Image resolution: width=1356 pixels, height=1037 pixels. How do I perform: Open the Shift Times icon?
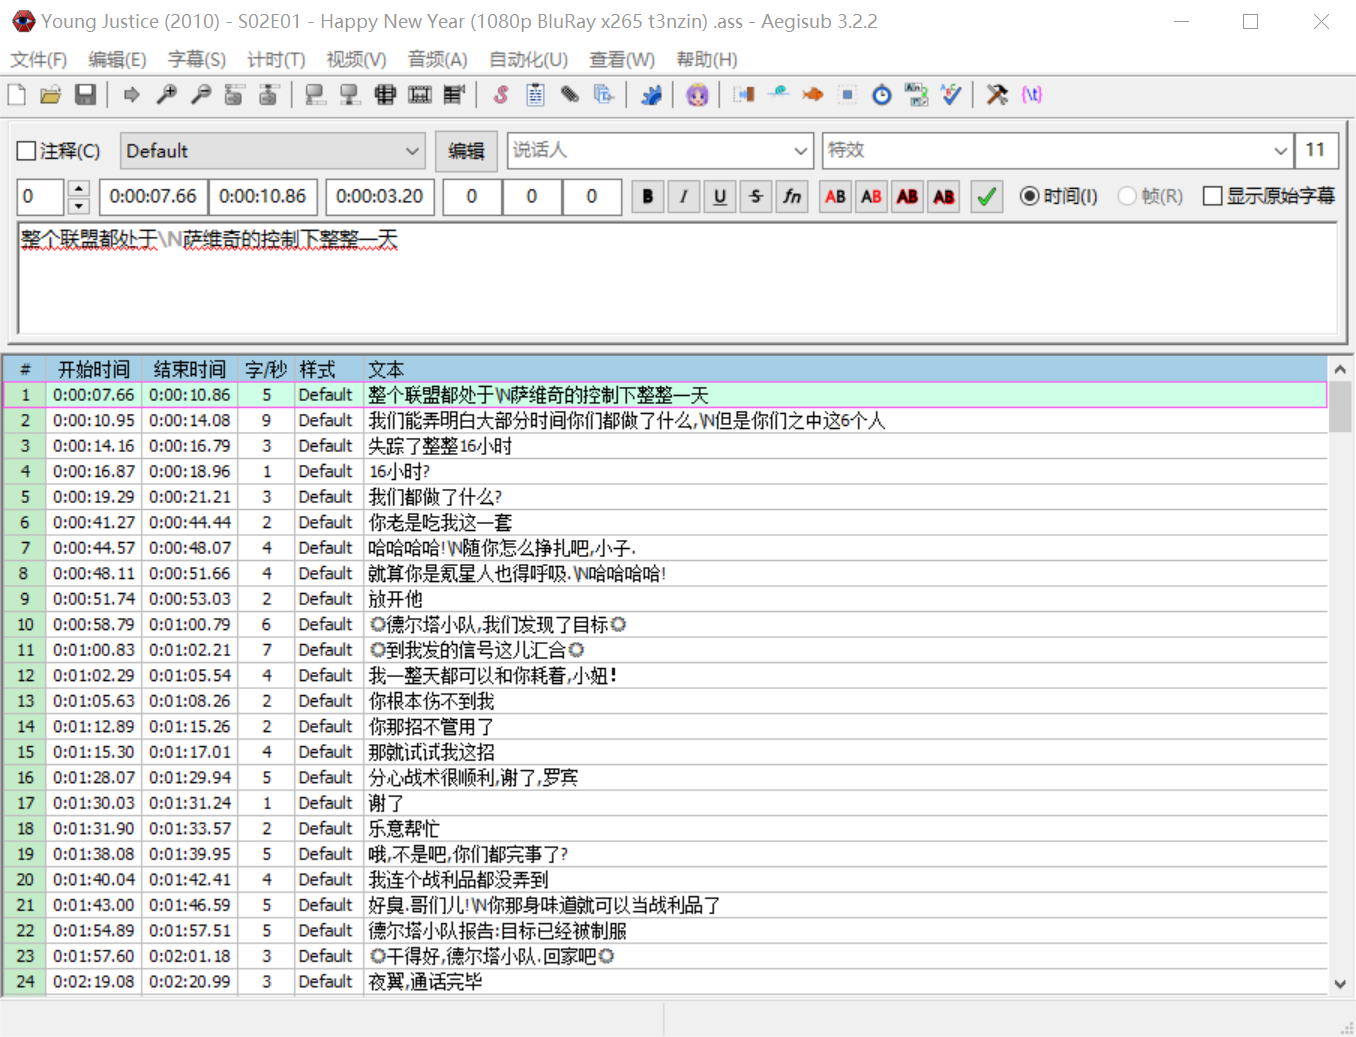[x=744, y=95]
